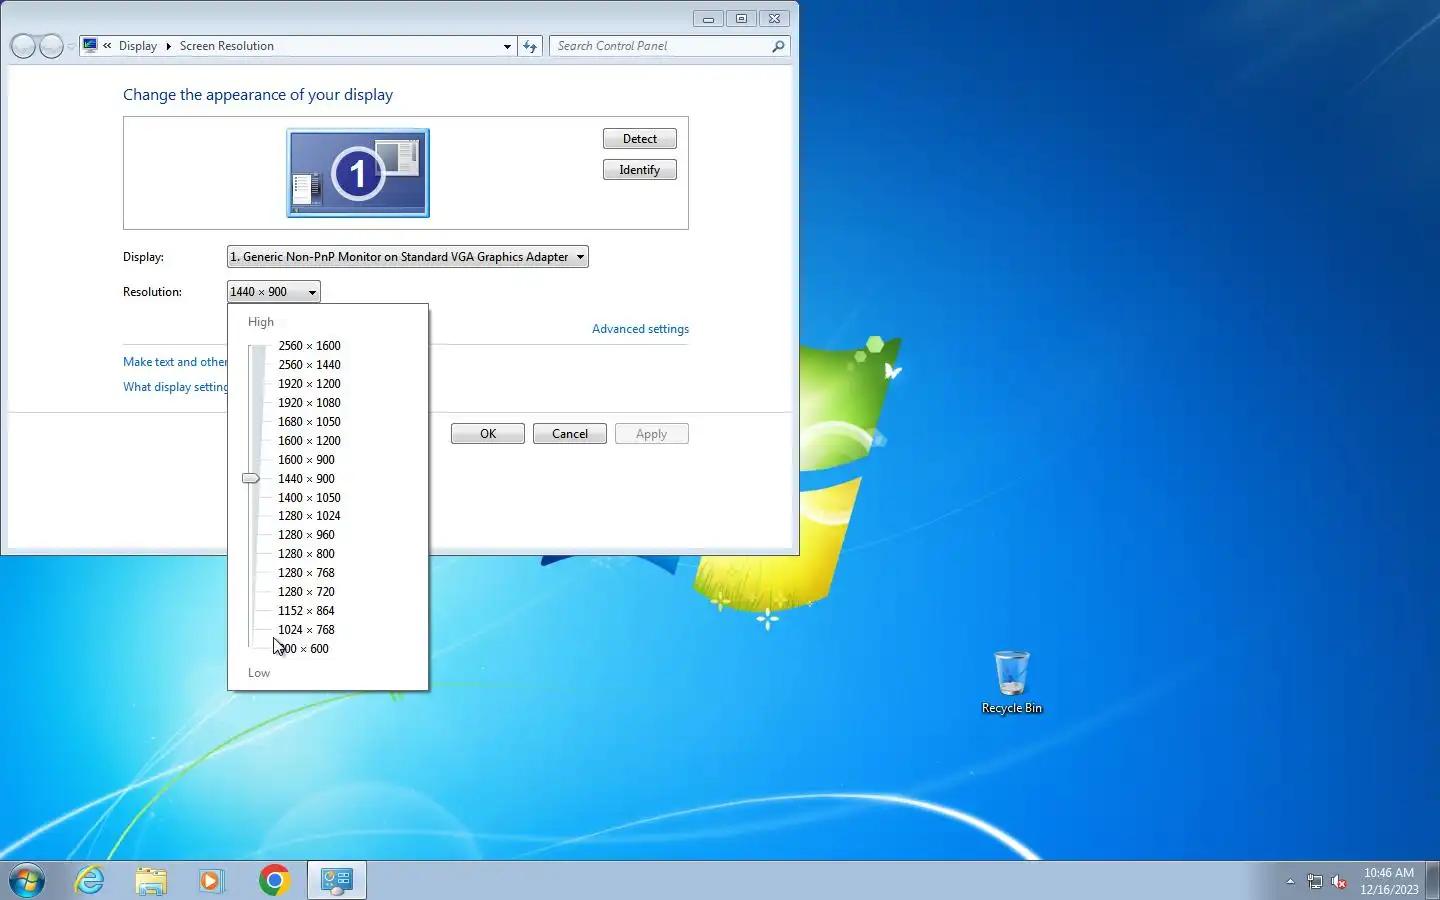Open the network status tray icon

(1315, 881)
